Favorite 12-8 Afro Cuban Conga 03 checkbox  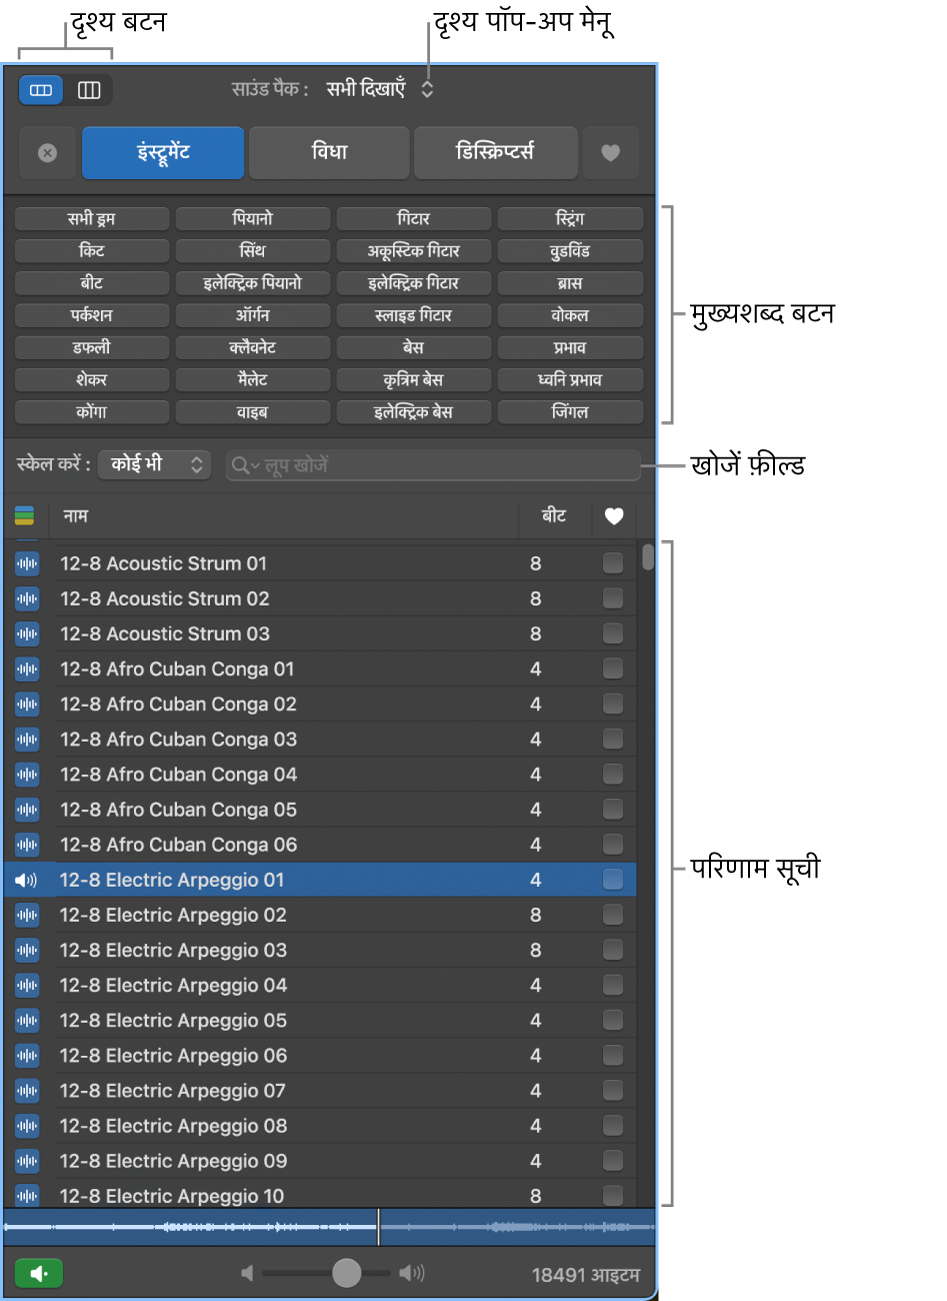click(613, 739)
